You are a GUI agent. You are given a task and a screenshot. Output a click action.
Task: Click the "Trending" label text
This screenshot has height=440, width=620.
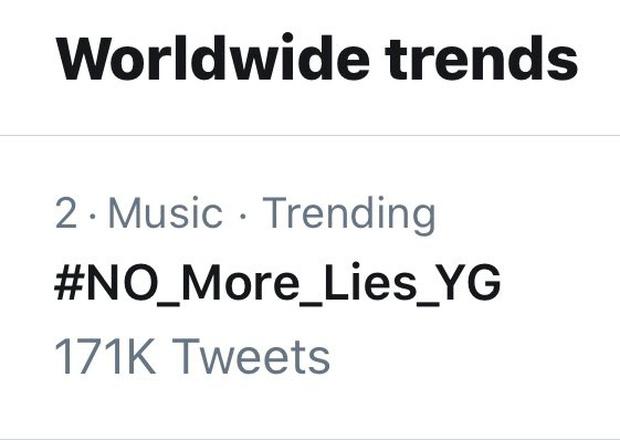349,214
